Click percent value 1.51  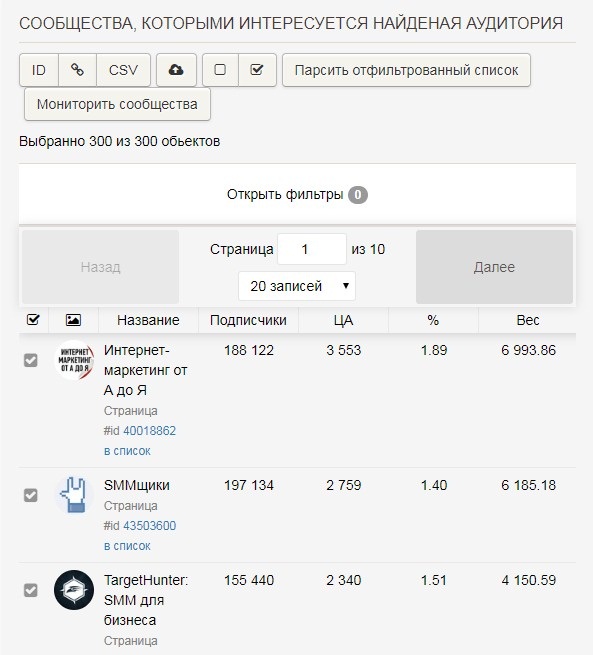pyautogui.click(x=434, y=580)
